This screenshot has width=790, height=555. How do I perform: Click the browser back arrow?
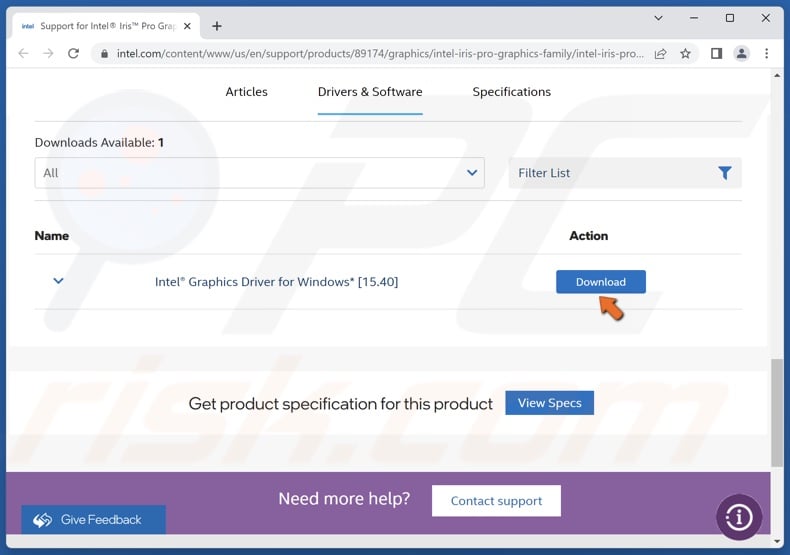[23, 53]
